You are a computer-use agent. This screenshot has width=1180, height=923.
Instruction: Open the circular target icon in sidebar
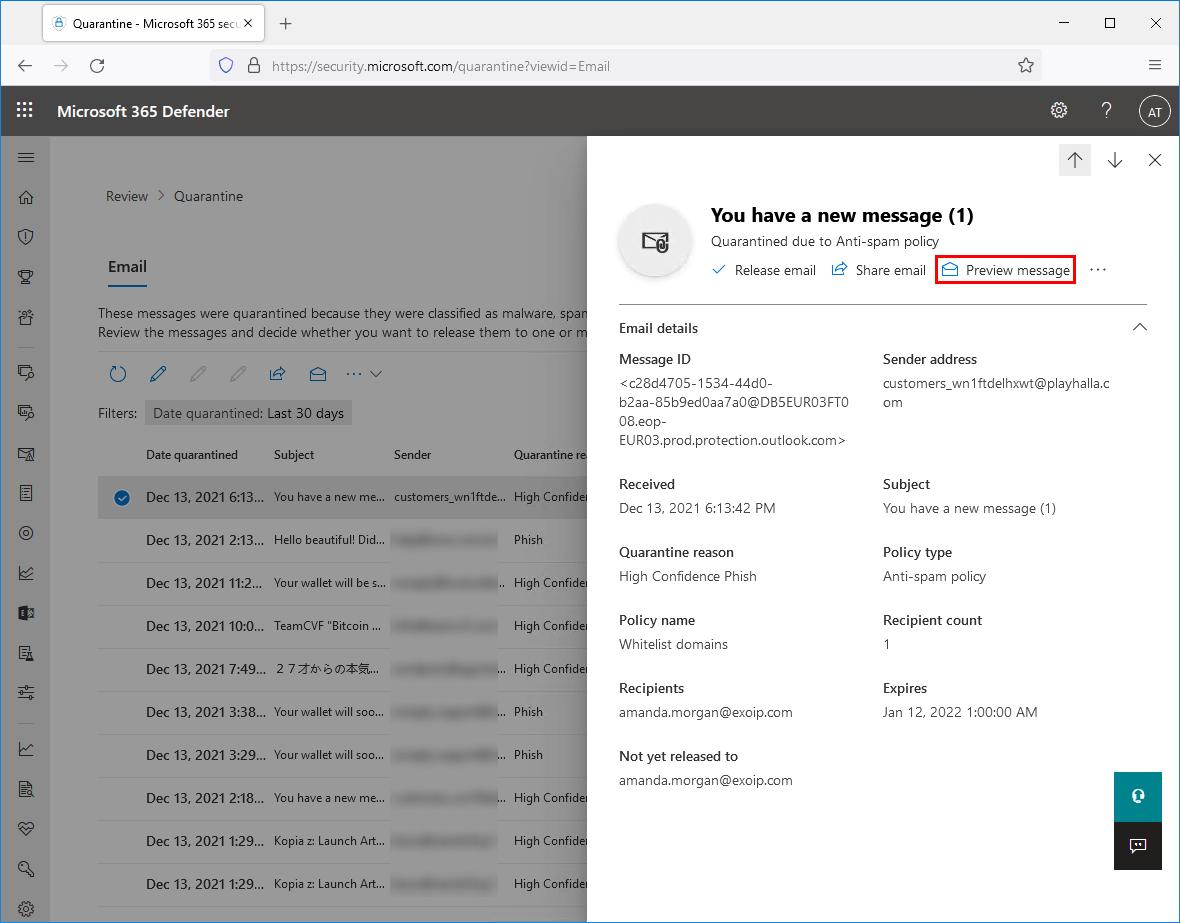point(26,533)
